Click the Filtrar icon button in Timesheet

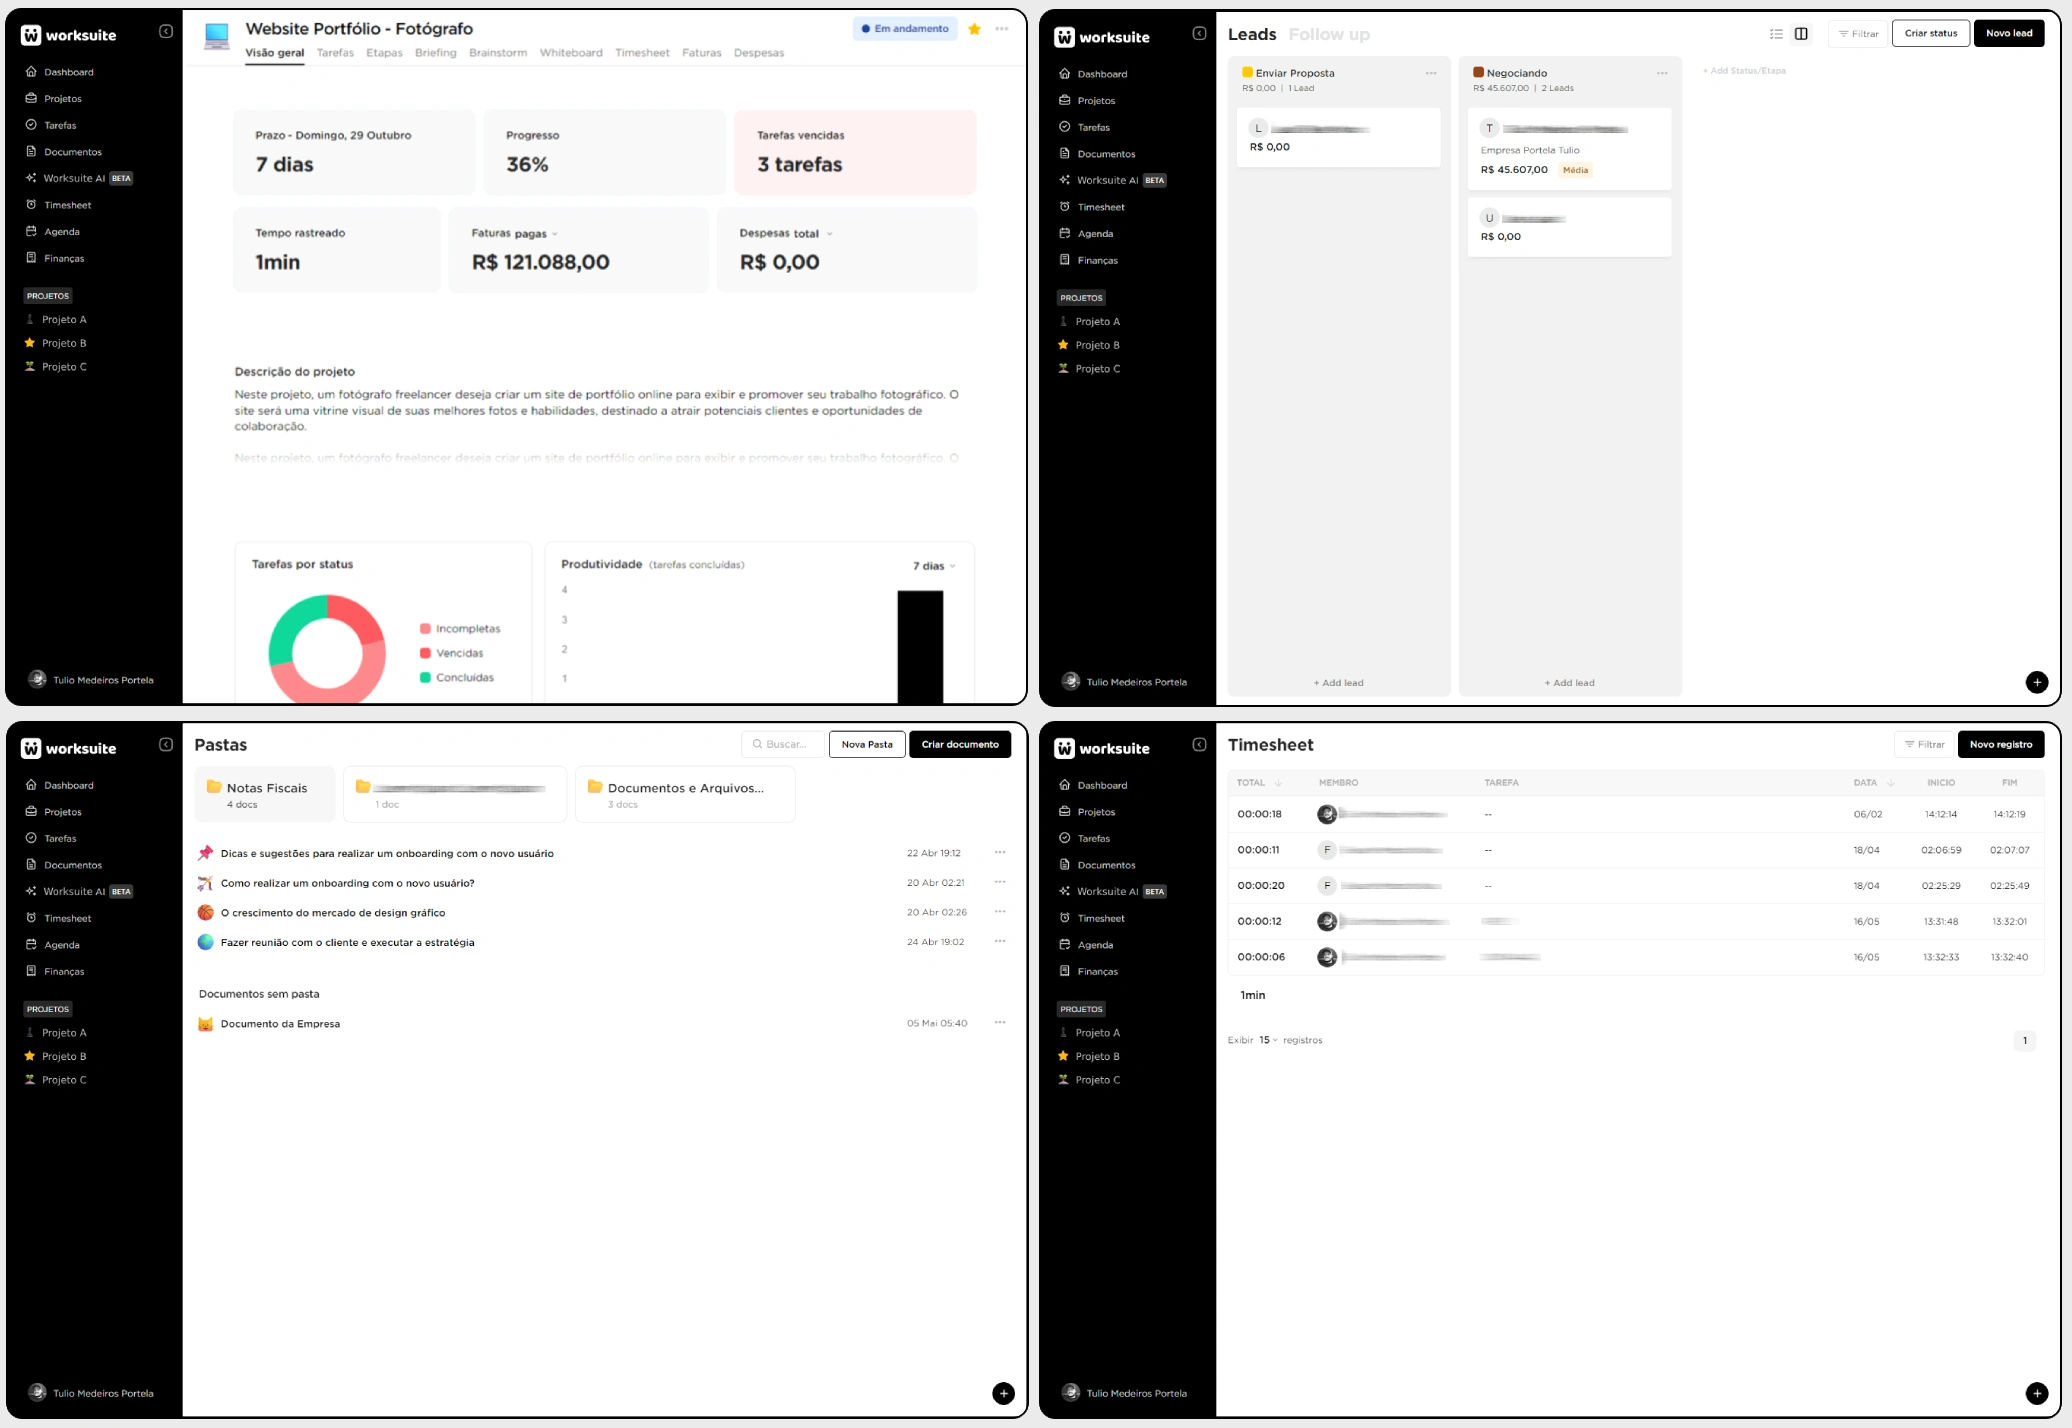[1924, 744]
